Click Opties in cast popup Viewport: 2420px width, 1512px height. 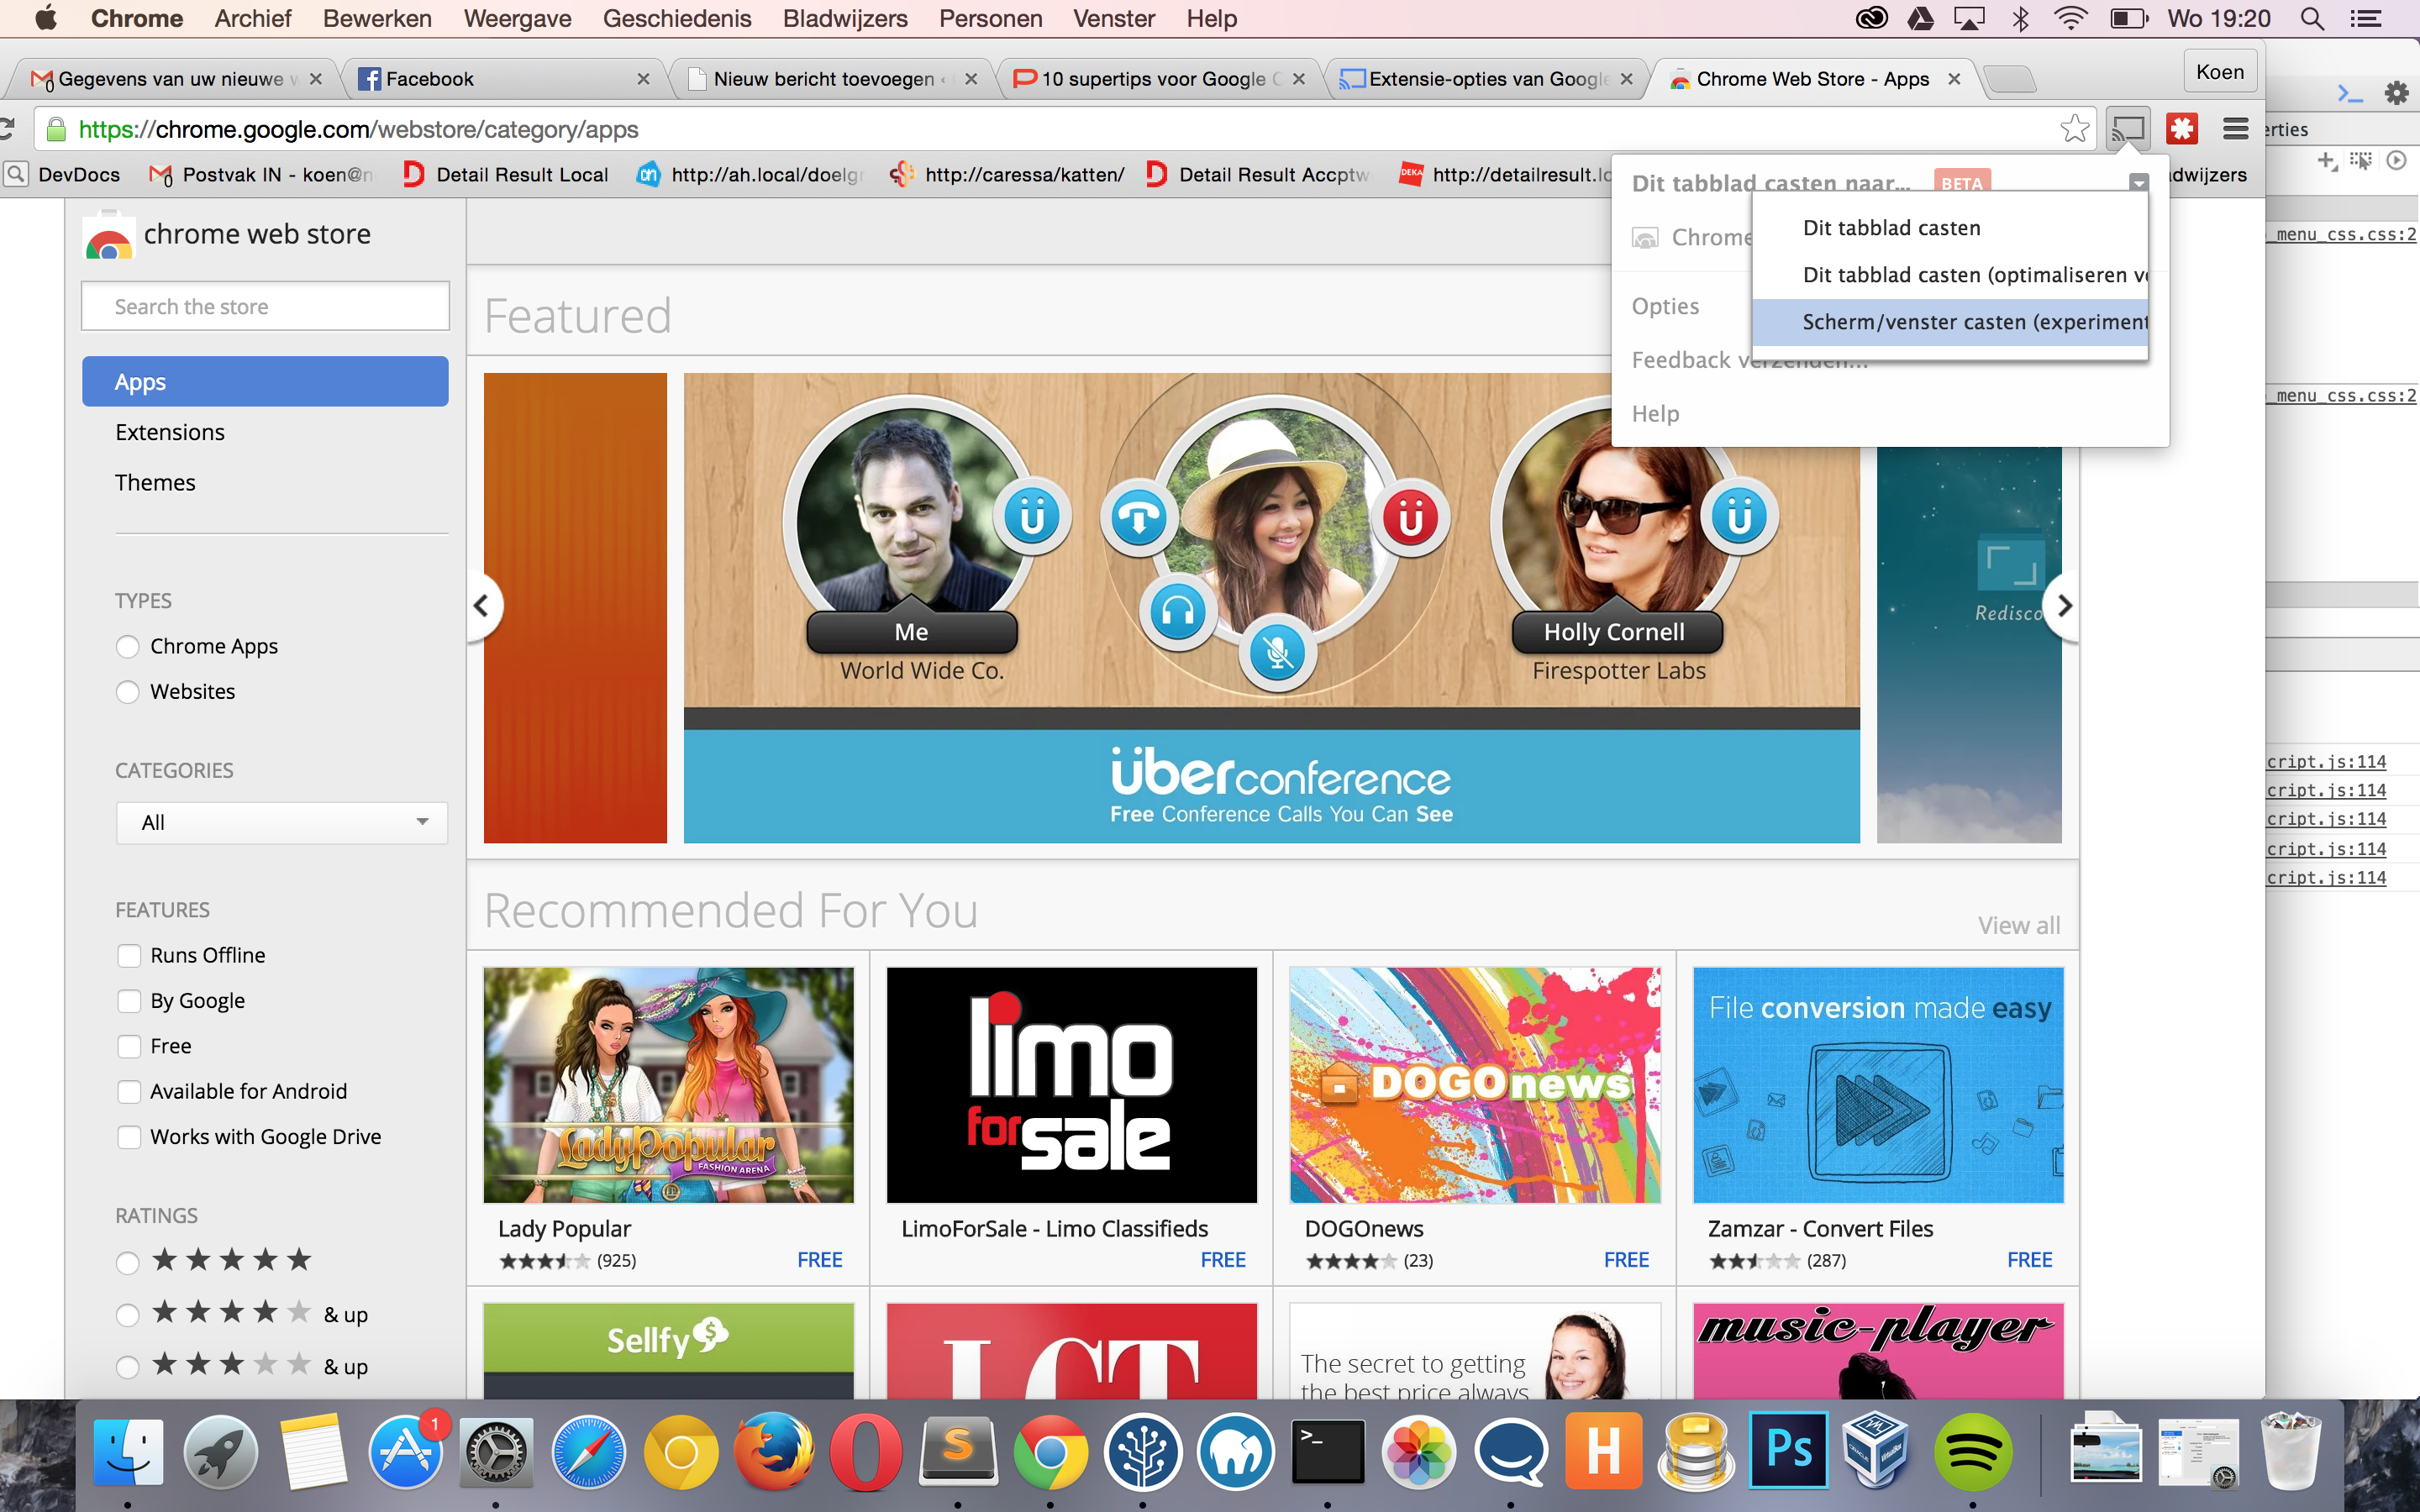click(1665, 306)
